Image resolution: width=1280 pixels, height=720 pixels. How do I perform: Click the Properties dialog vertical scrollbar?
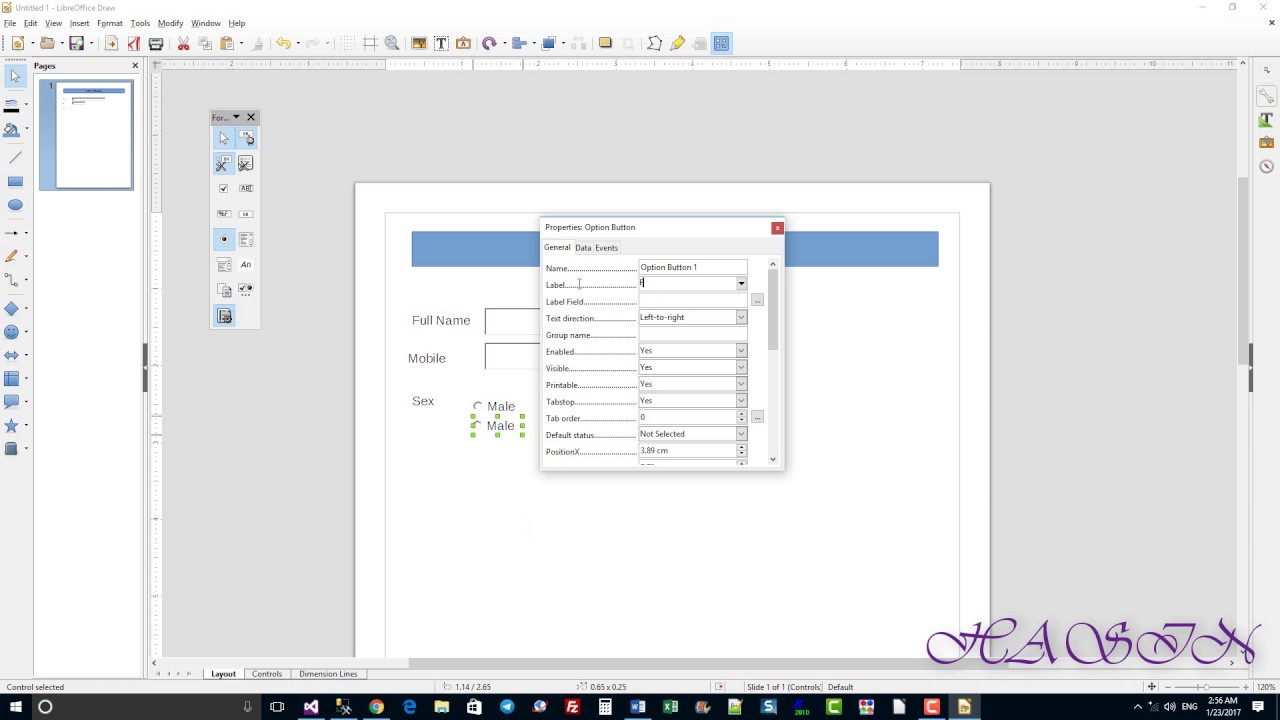pyautogui.click(x=773, y=361)
